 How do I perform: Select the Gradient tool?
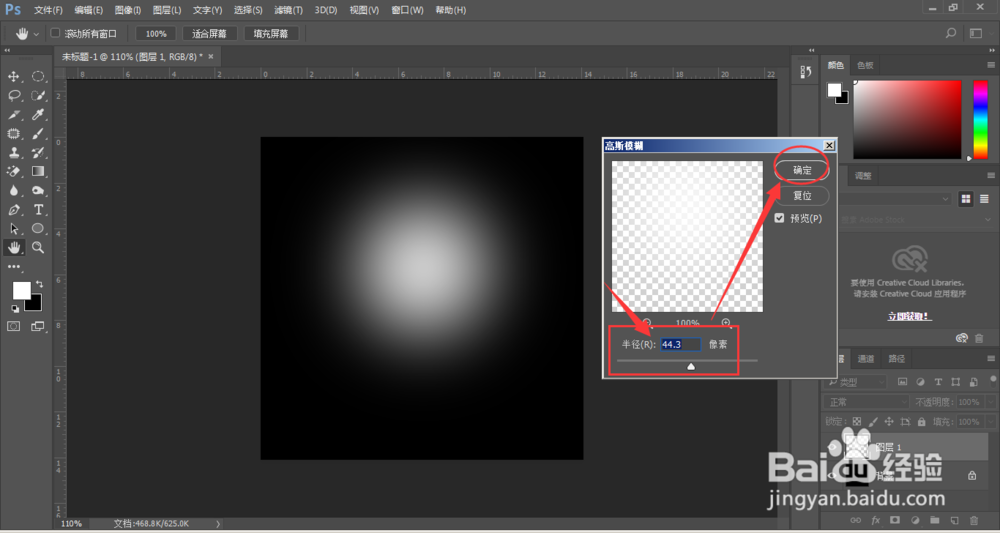tap(38, 171)
